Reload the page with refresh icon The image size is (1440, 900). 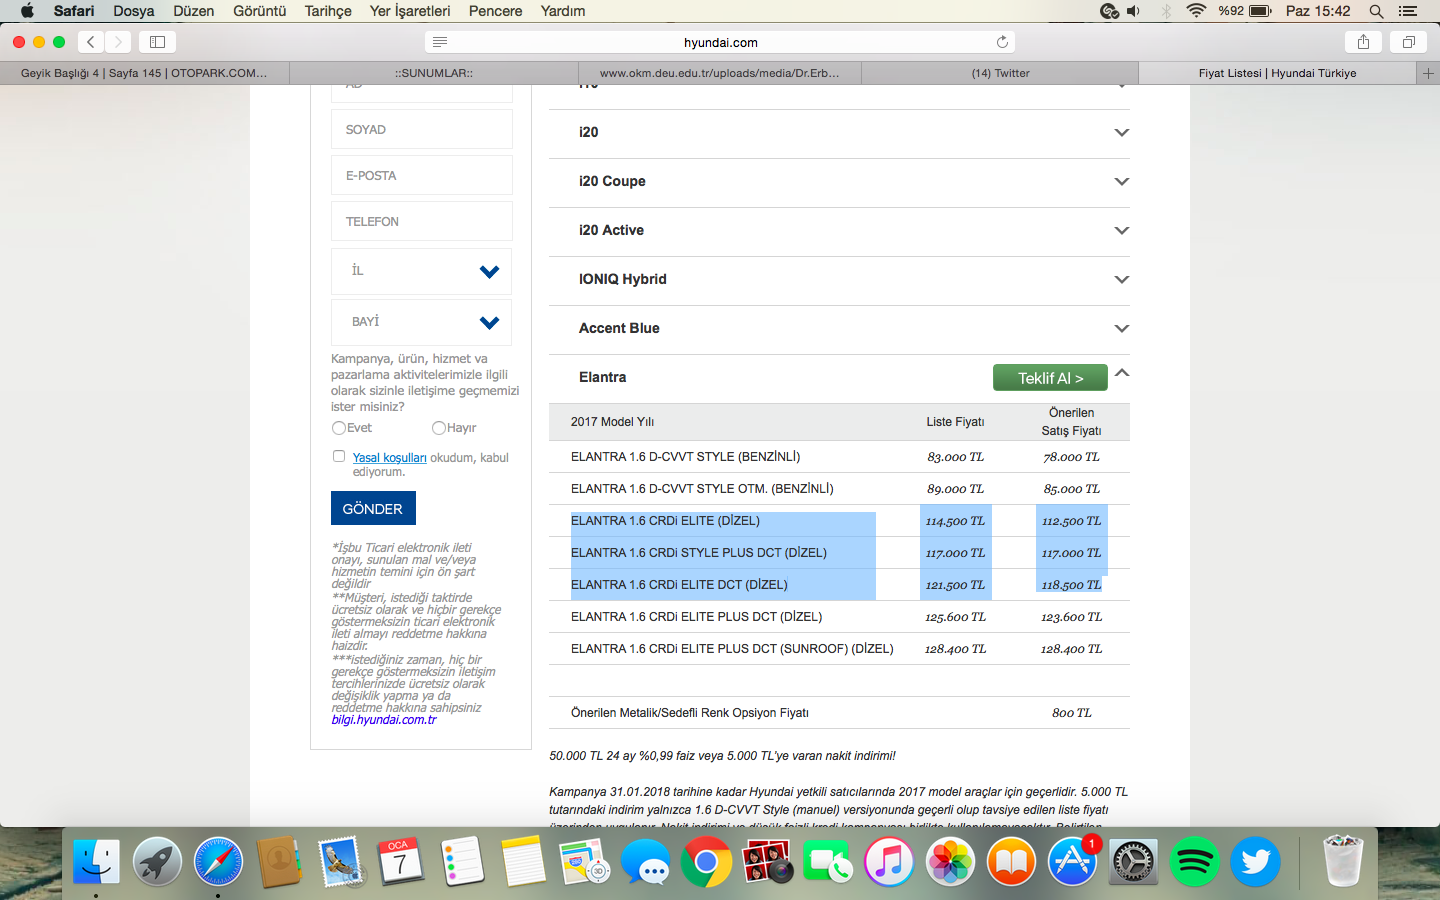click(1002, 42)
